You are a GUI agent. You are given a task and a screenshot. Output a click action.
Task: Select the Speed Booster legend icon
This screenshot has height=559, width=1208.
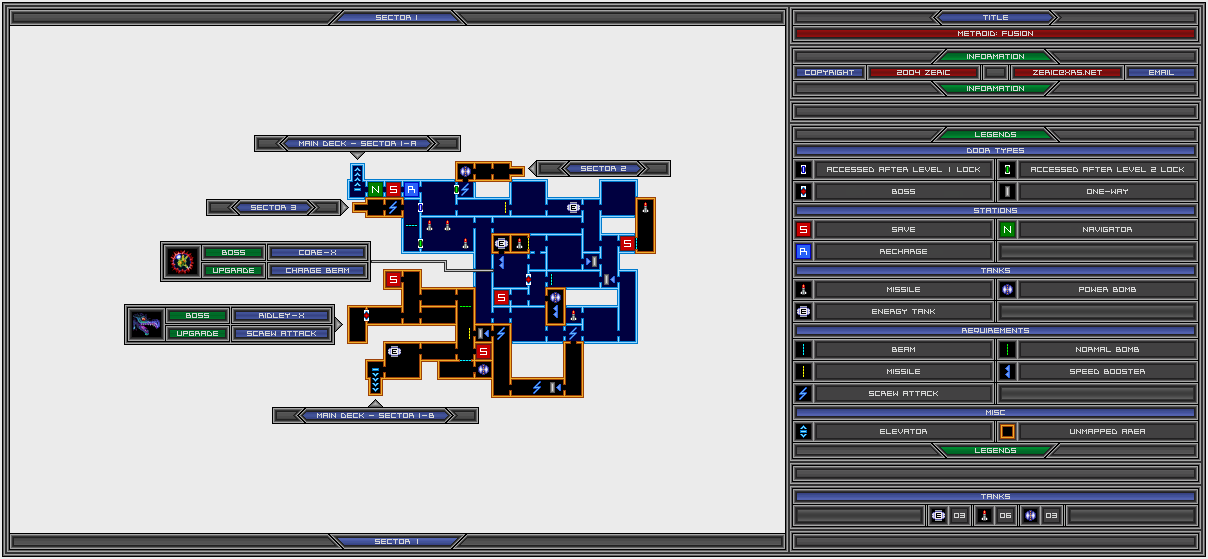point(1008,372)
